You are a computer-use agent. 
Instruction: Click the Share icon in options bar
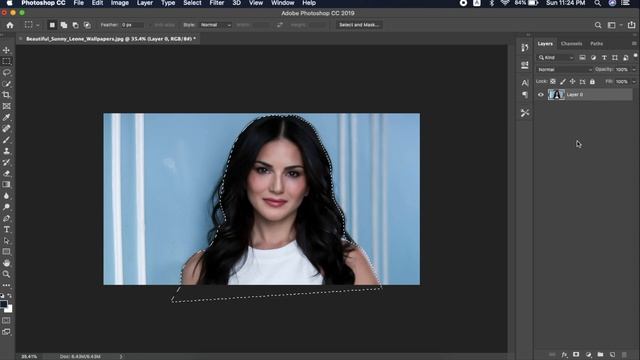(x=631, y=25)
